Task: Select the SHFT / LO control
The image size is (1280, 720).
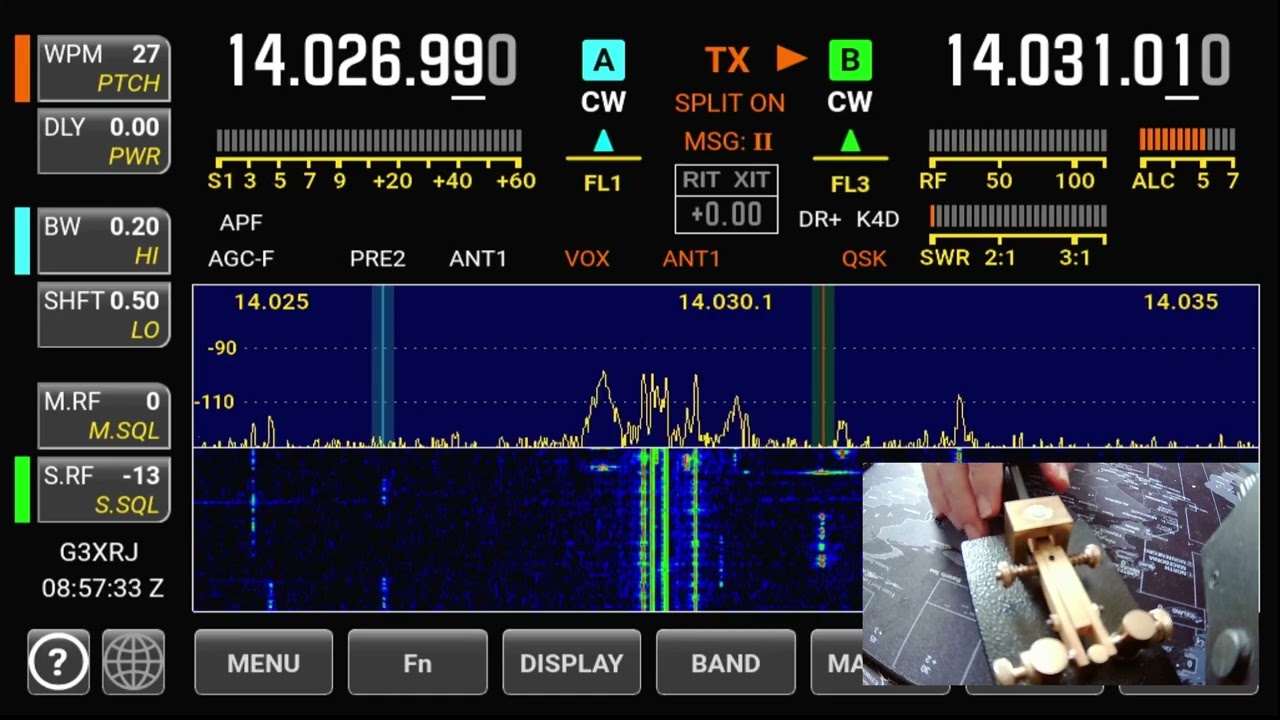Action: pos(104,315)
